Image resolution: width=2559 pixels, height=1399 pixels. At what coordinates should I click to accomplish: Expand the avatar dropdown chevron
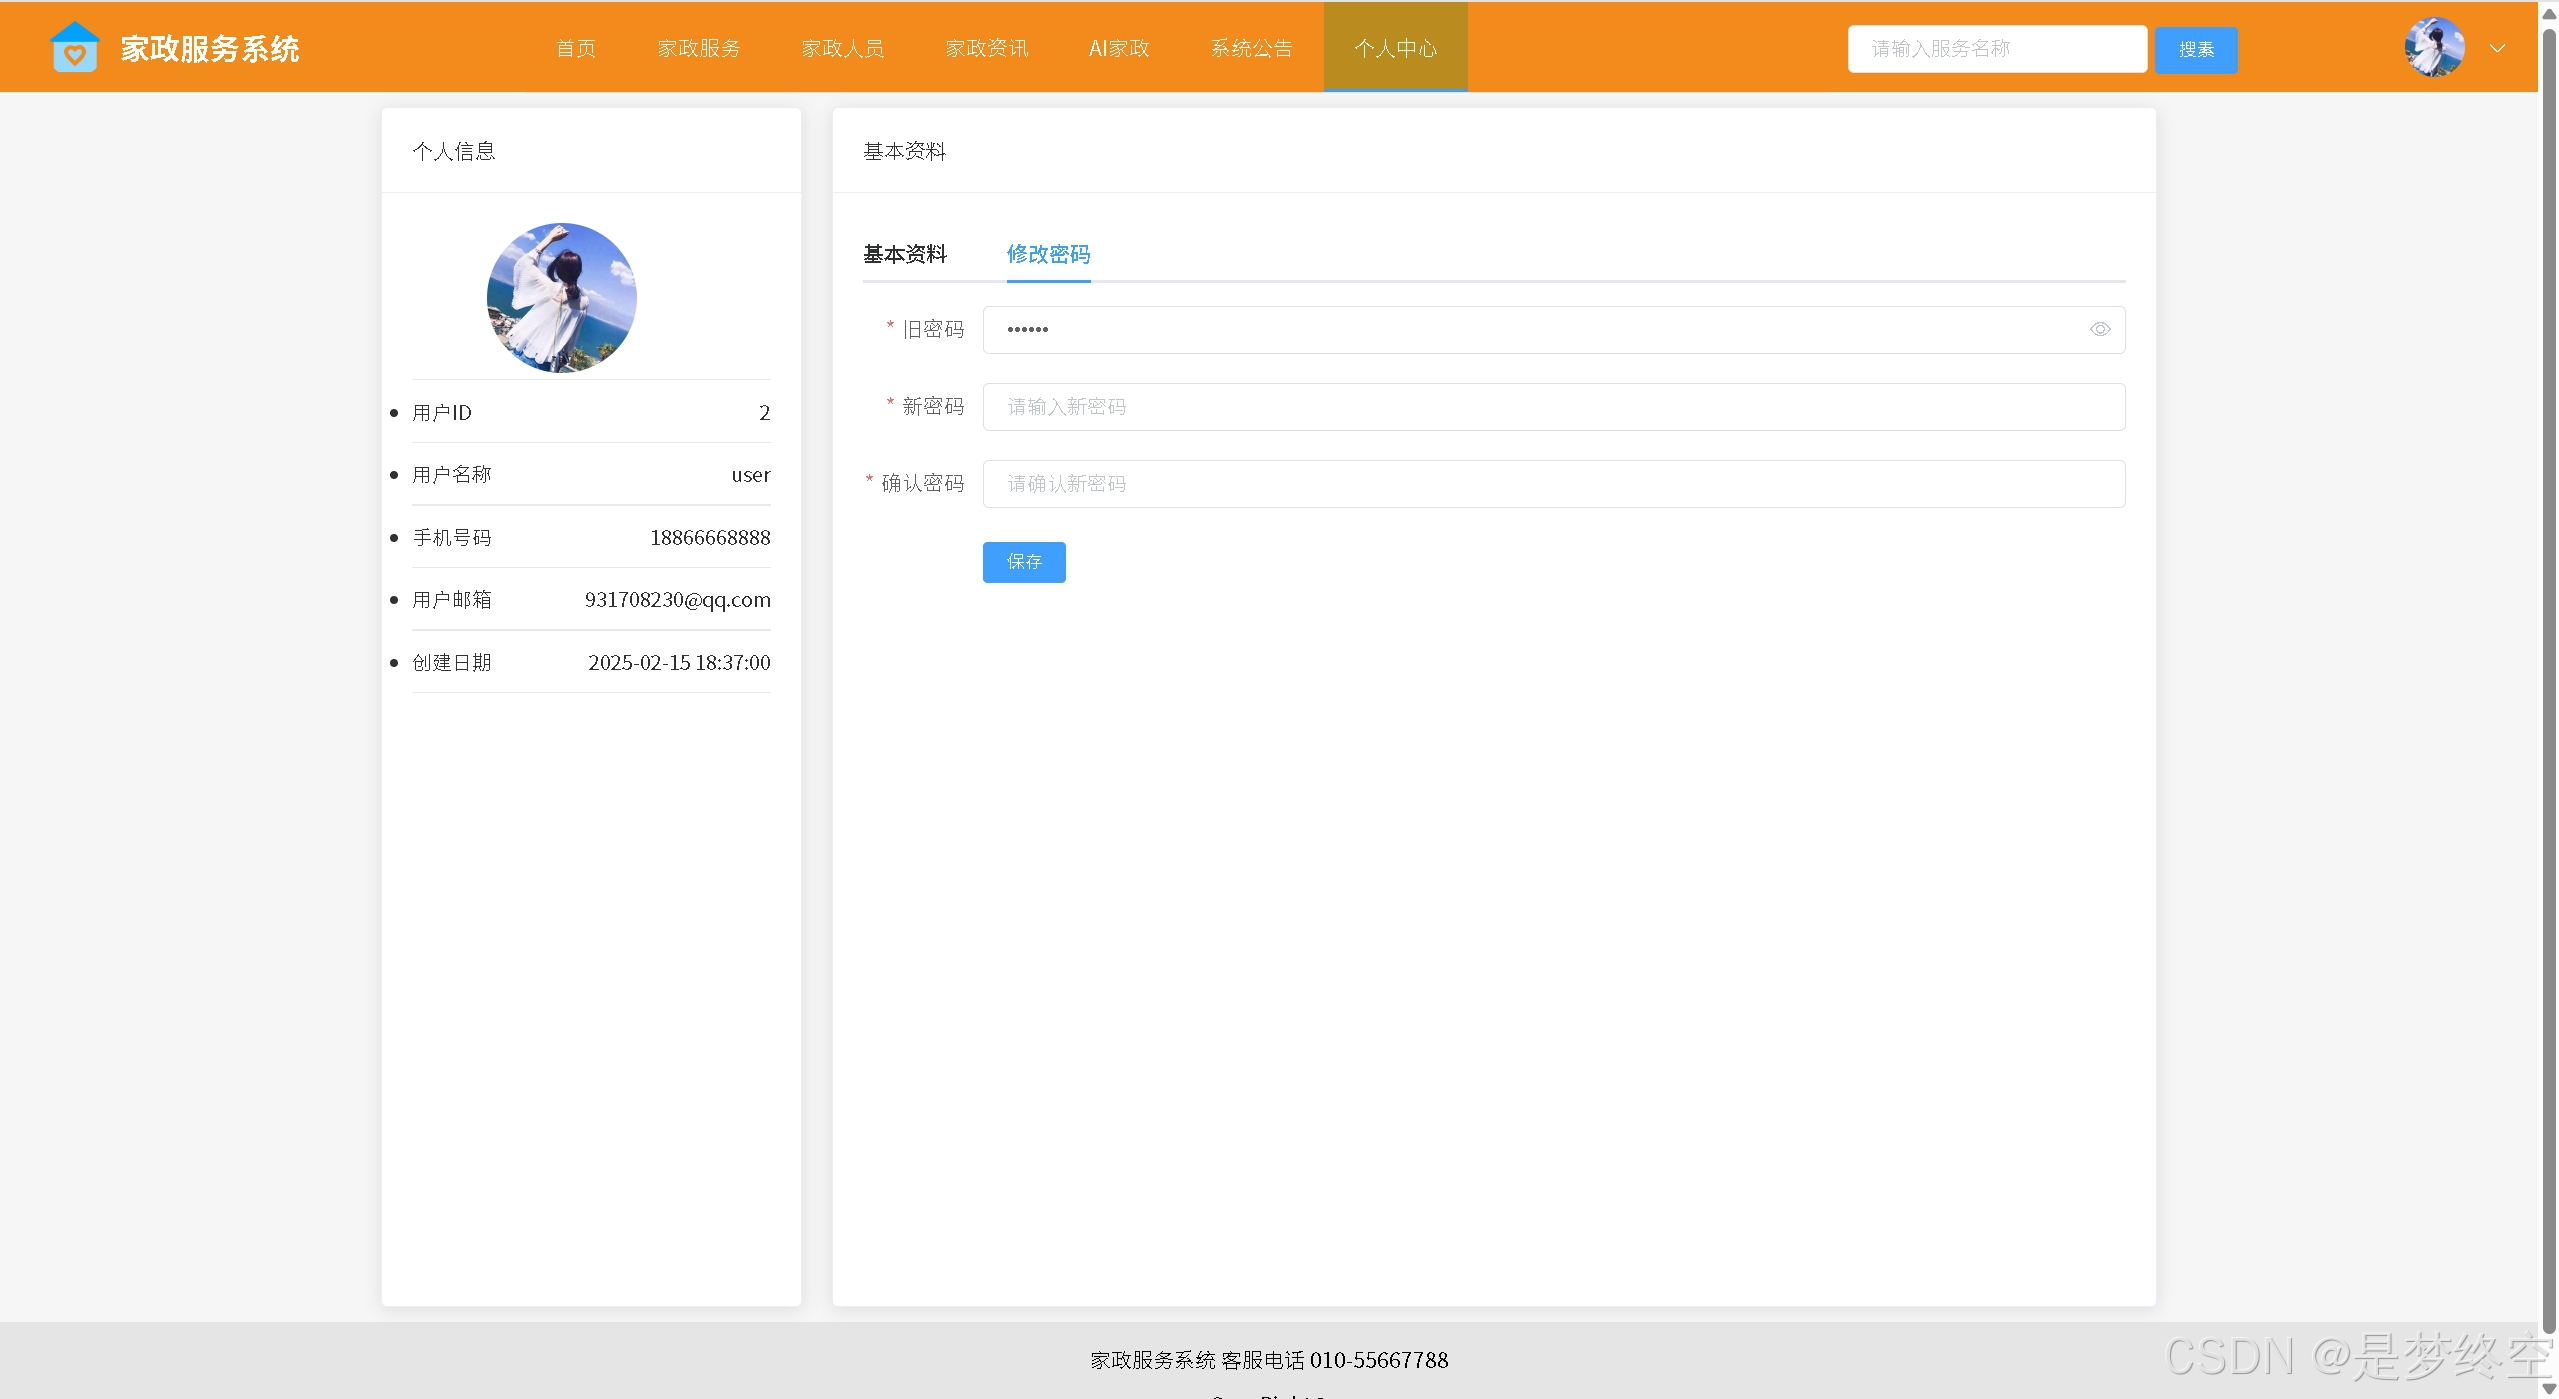[2497, 48]
